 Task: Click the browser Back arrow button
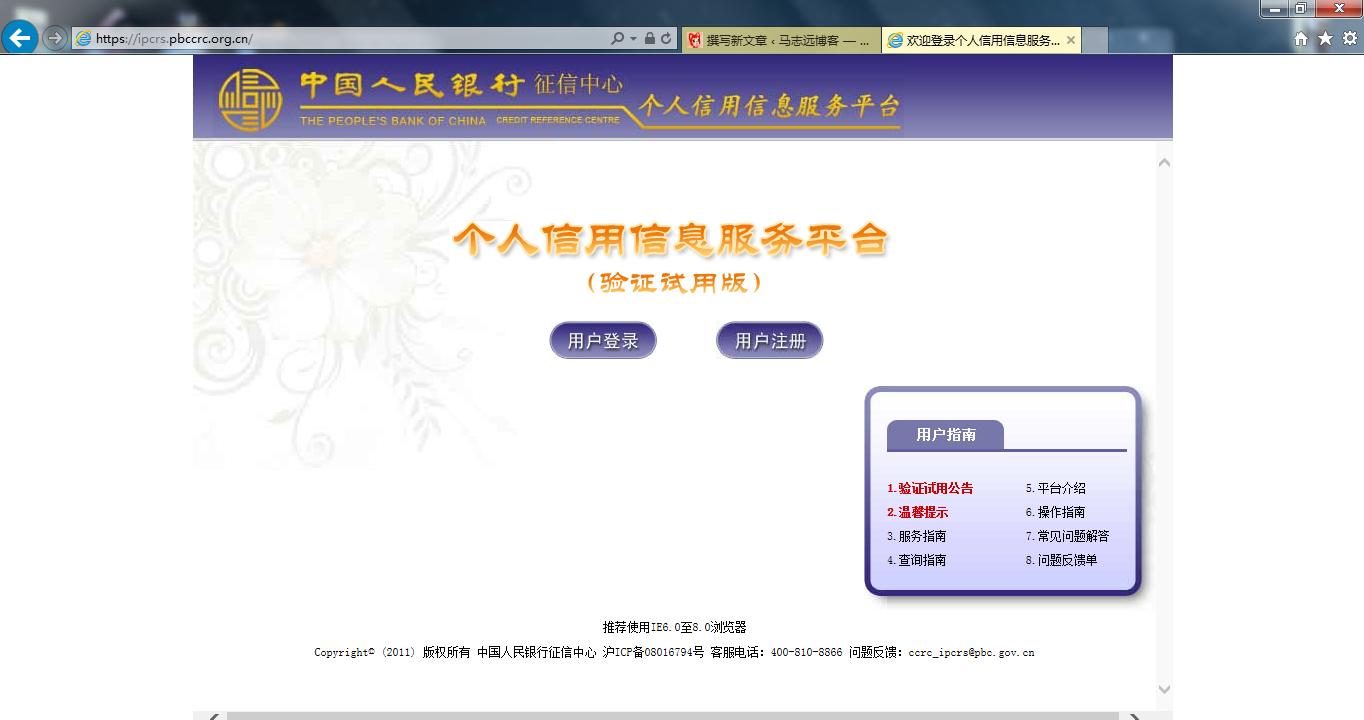[19, 38]
